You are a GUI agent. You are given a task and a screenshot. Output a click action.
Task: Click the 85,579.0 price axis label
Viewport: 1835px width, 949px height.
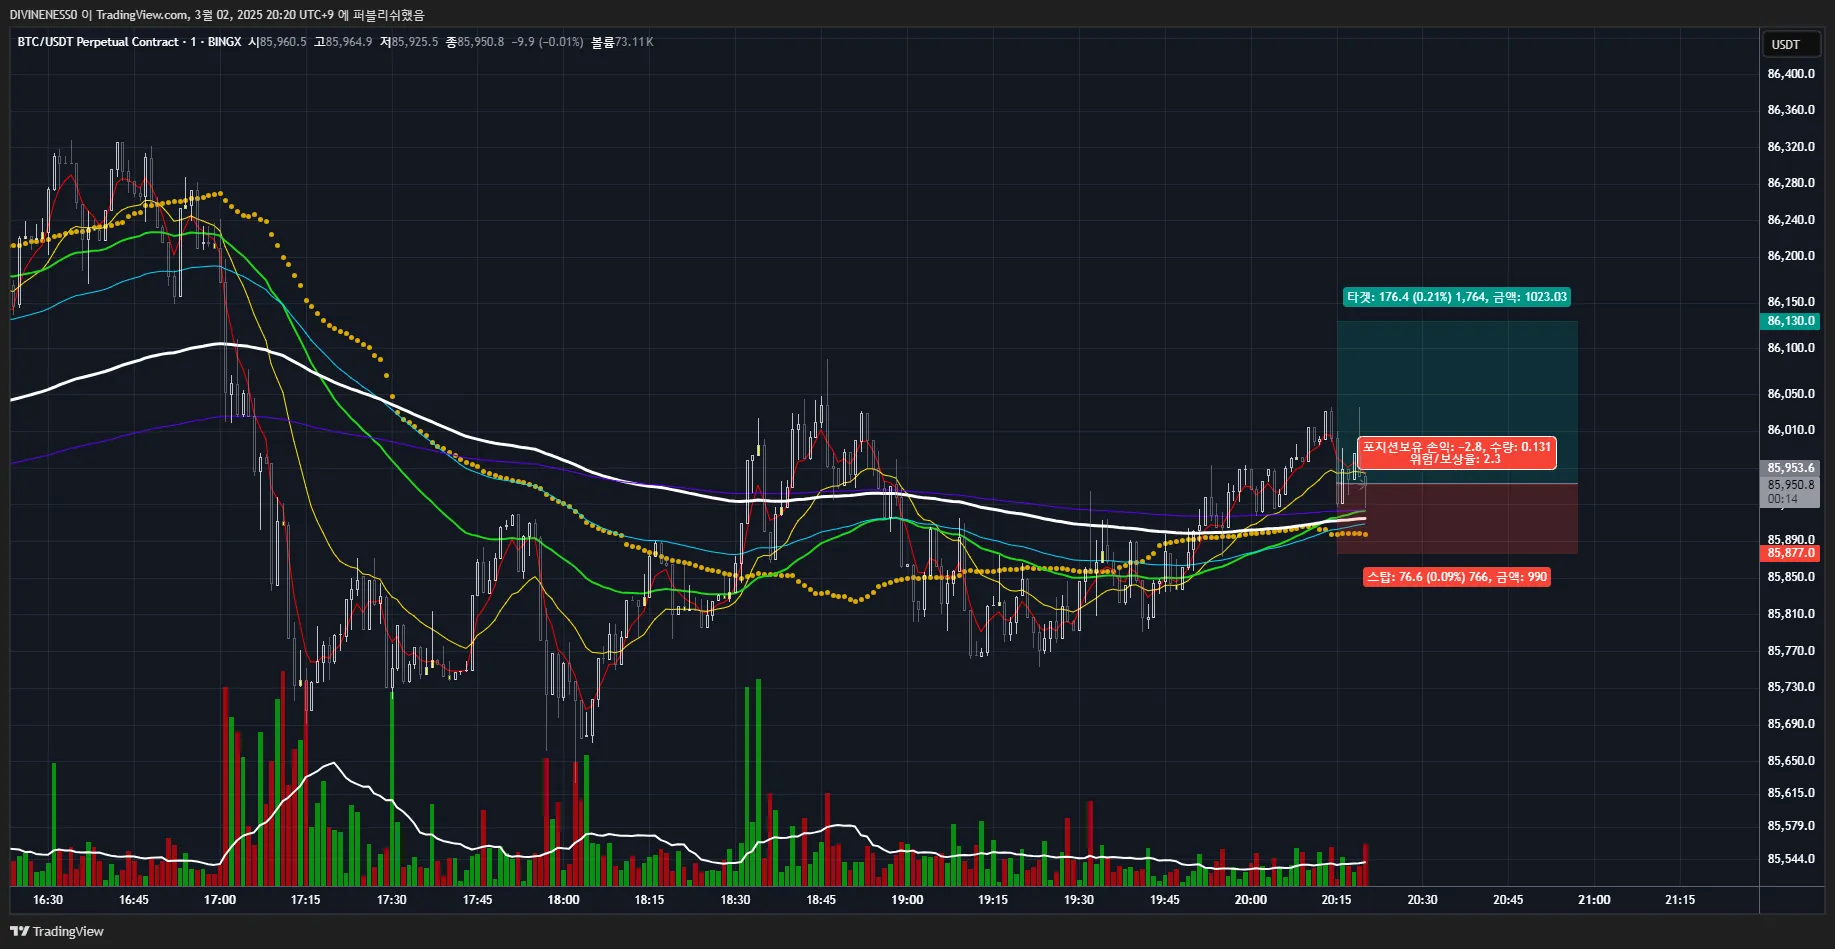coord(1791,826)
